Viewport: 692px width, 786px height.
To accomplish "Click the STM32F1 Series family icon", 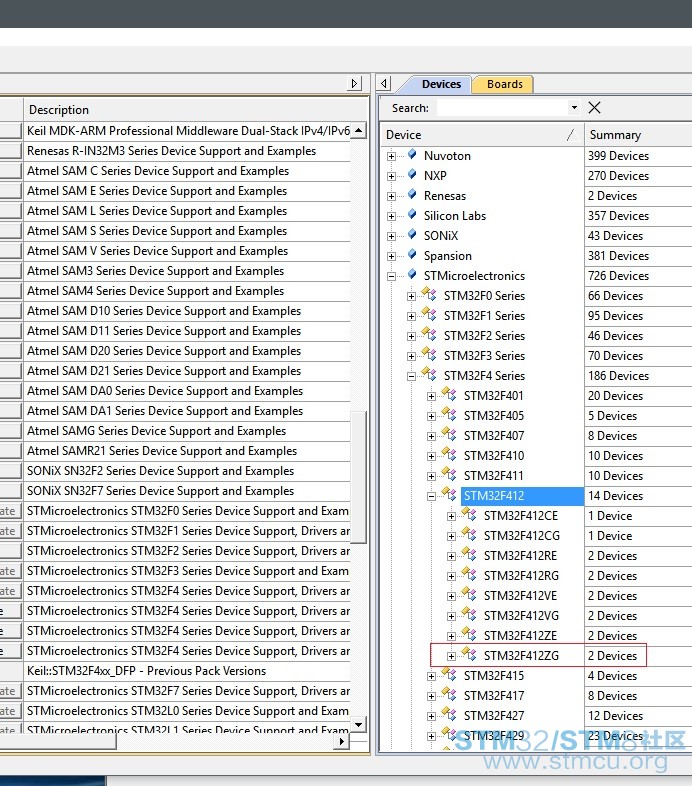I will click(429, 314).
